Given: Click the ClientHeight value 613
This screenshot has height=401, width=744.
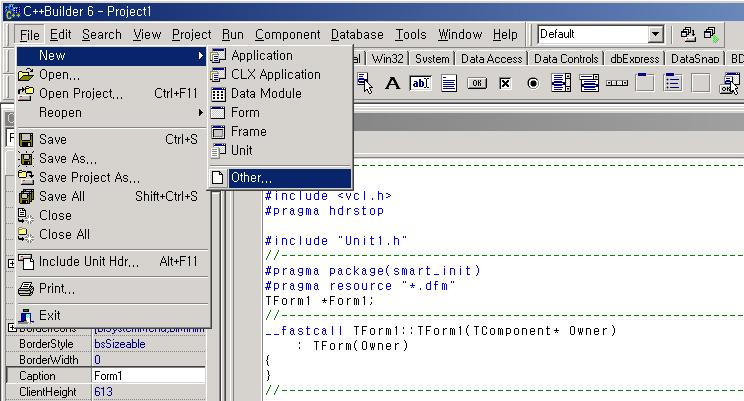Looking at the screenshot, I should pyautogui.click(x=149, y=392).
